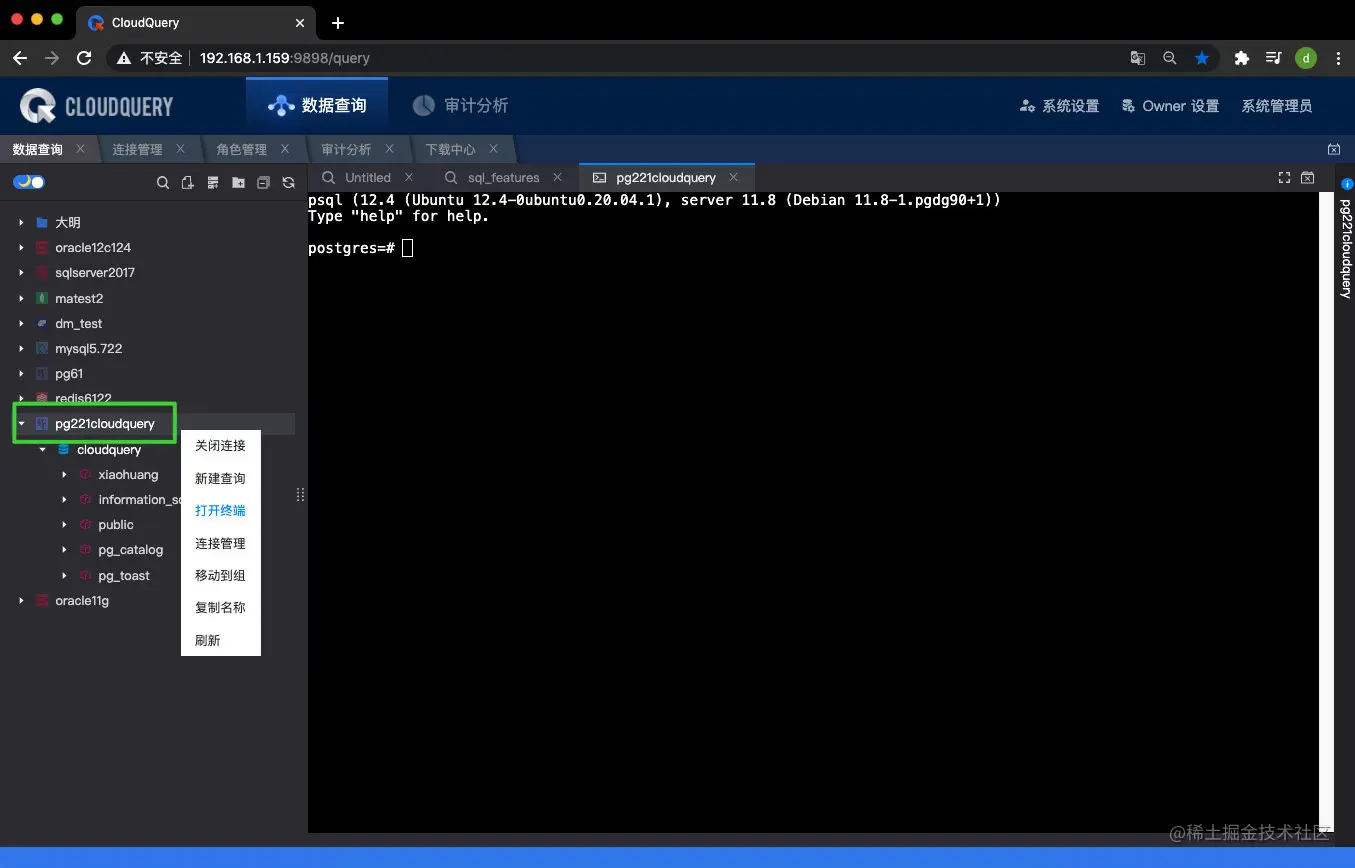The height and width of the screenshot is (868, 1355).
Task: Expand the pg_catalog schema
Action: [65, 550]
